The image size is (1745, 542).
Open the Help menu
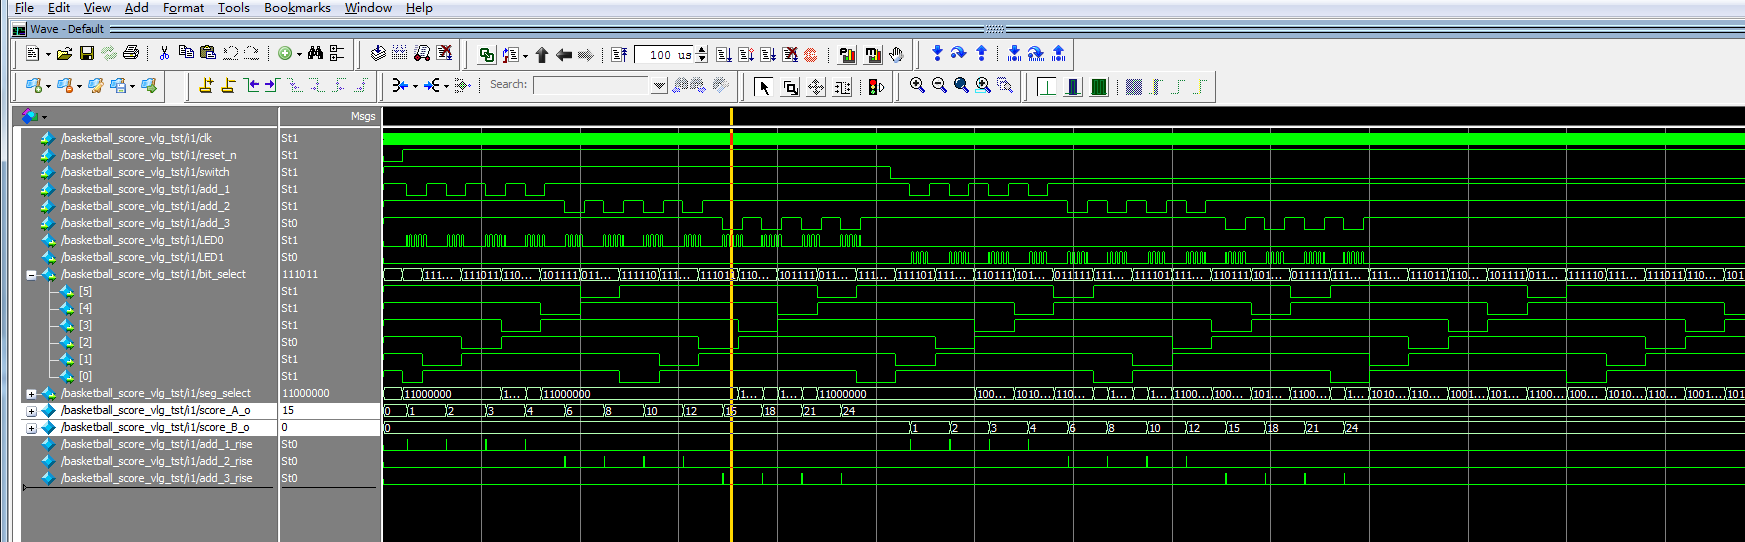coord(419,8)
